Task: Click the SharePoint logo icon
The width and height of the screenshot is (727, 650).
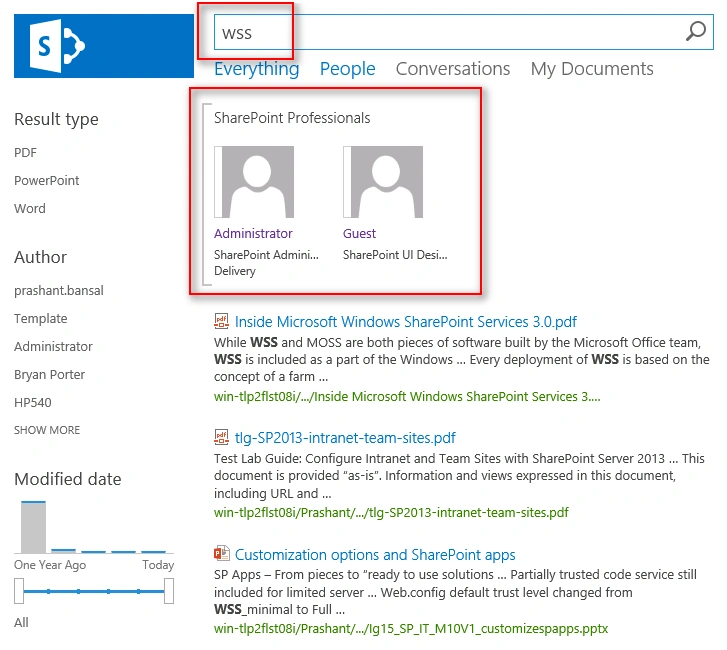Action: (x=57, y=45)
